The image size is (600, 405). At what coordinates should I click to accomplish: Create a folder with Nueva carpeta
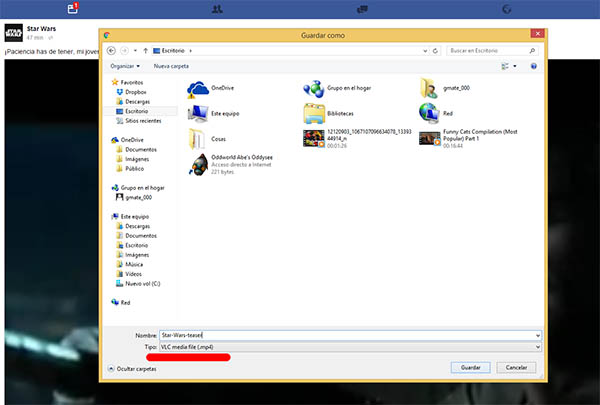[171, 66]
